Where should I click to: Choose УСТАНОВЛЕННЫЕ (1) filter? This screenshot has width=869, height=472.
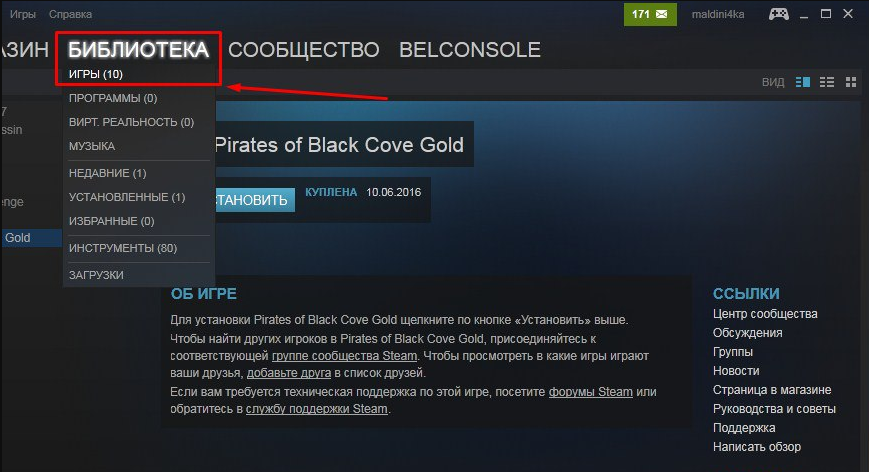pos(127,197)
